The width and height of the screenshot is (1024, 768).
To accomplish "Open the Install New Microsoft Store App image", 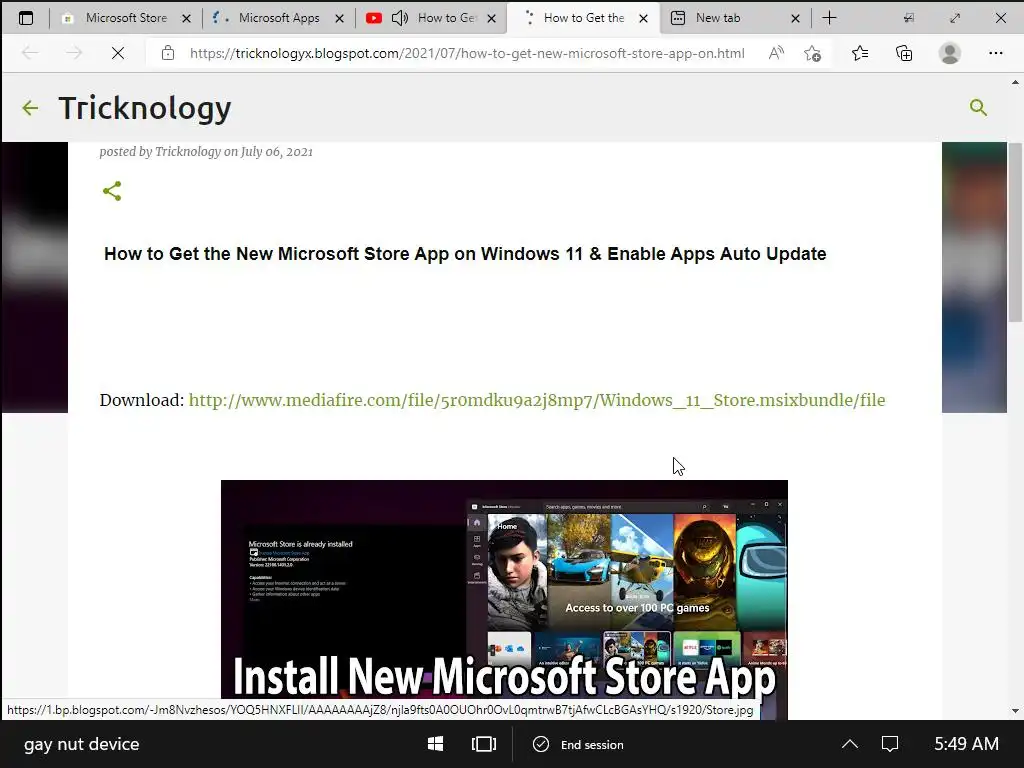I will pyautogui.click(x=504, y=600).
